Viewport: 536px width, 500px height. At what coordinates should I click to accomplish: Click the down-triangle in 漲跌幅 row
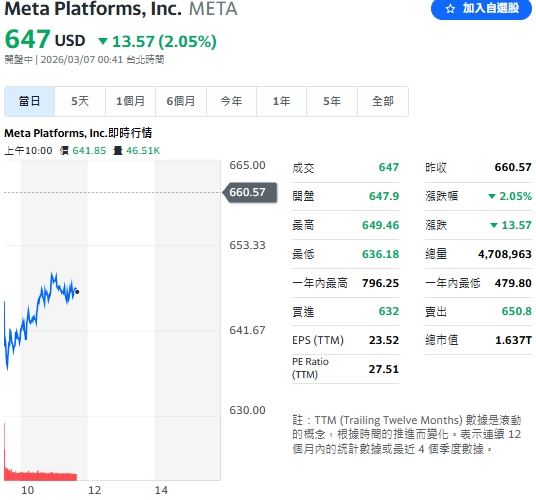point(492,196)
